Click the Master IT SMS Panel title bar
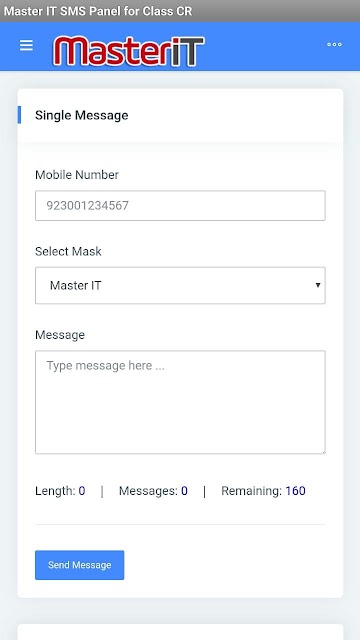Viewport: 360px width, 640px height. (180, 11)
